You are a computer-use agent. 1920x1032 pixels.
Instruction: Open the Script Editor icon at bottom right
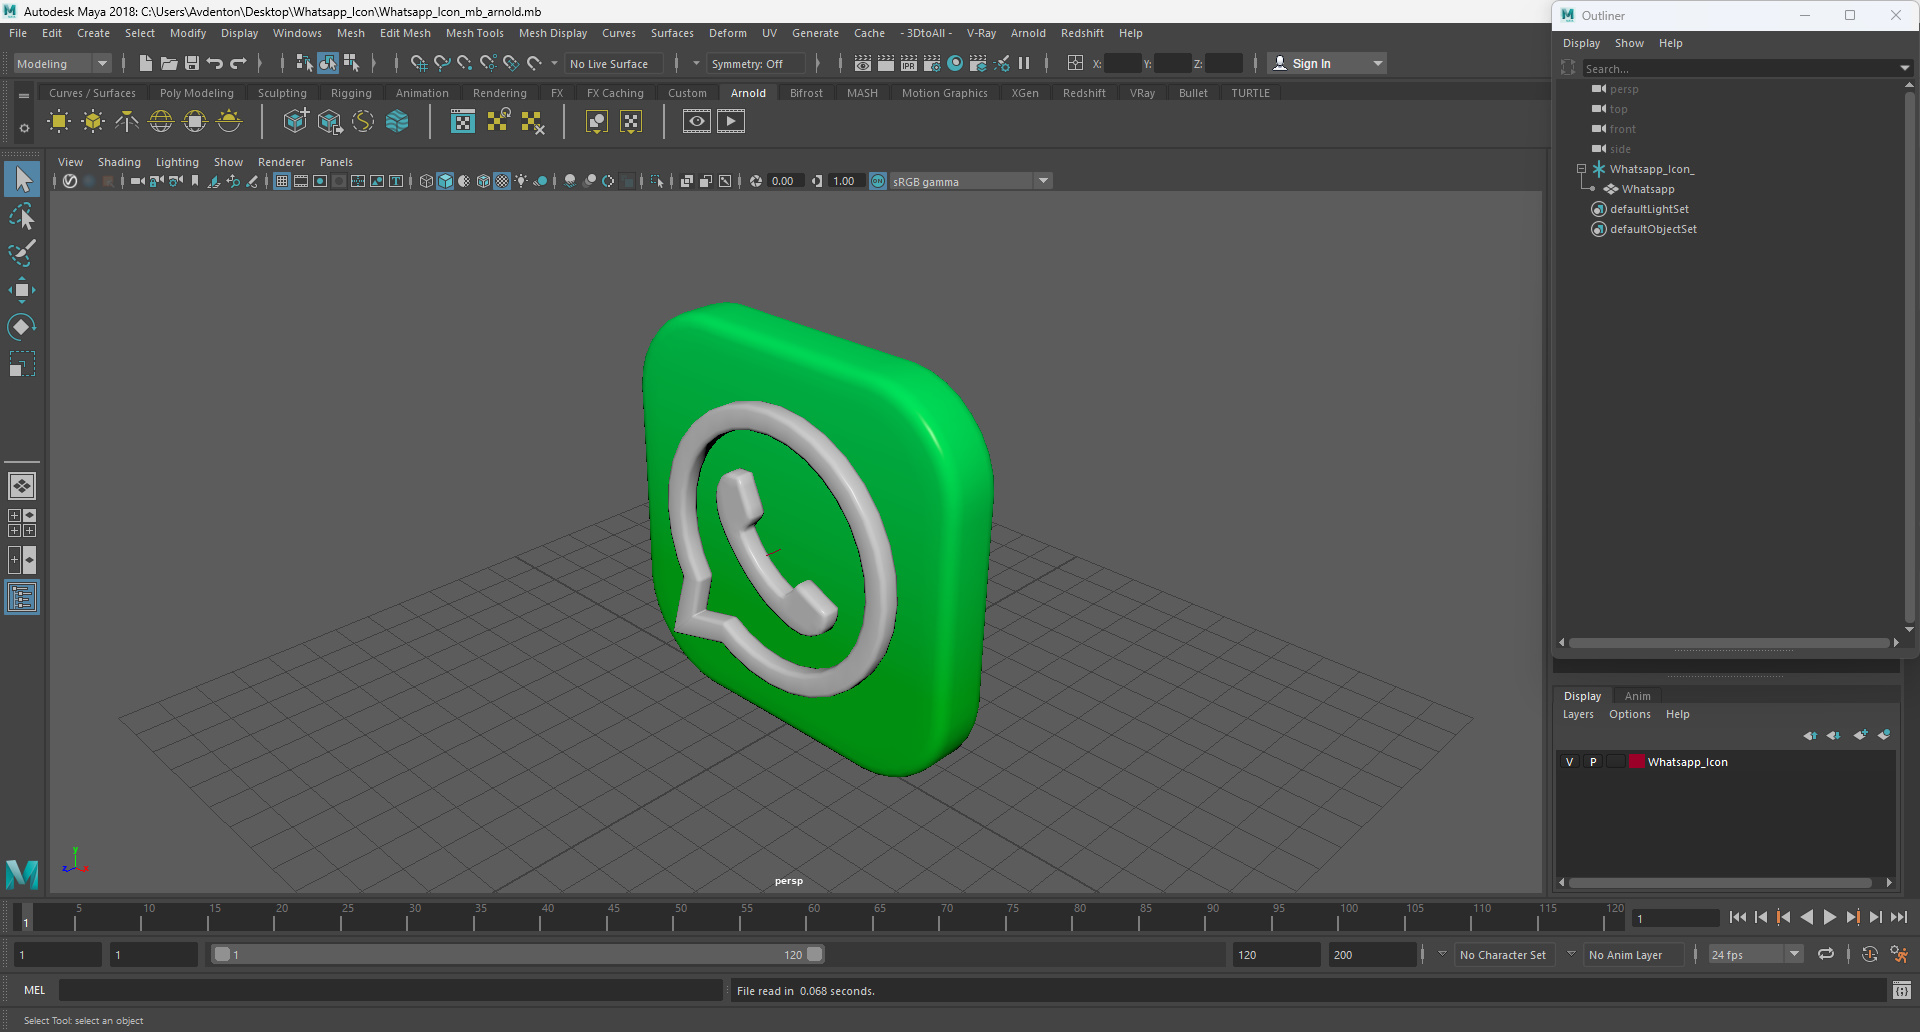pyautogui.click(x=1901, y=991)
